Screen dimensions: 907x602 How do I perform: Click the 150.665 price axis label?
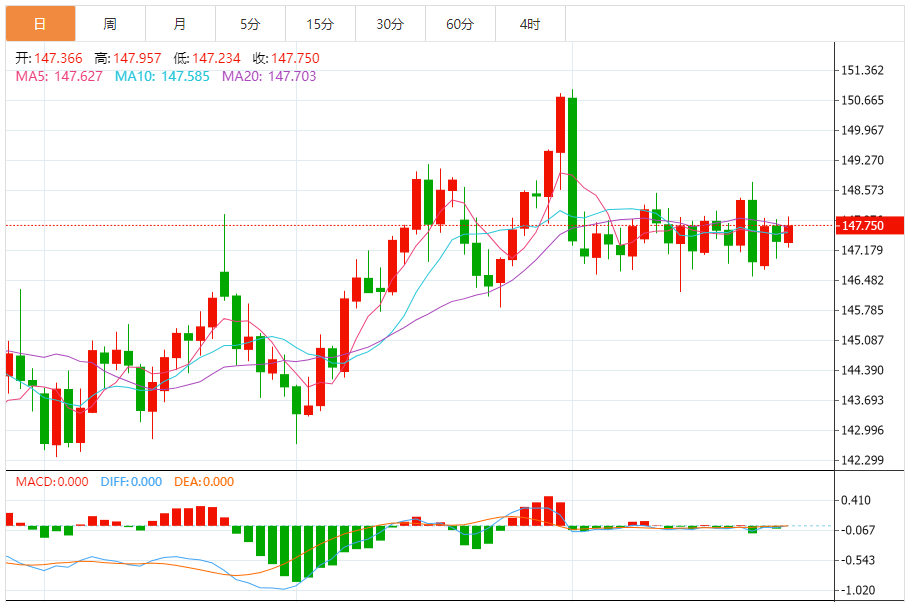(862, 101)
